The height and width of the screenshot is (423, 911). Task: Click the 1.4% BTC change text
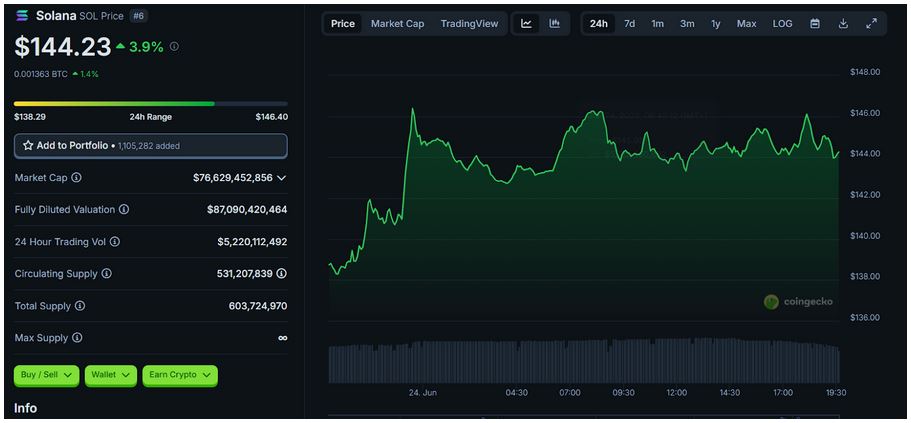[x=89, y=74]
